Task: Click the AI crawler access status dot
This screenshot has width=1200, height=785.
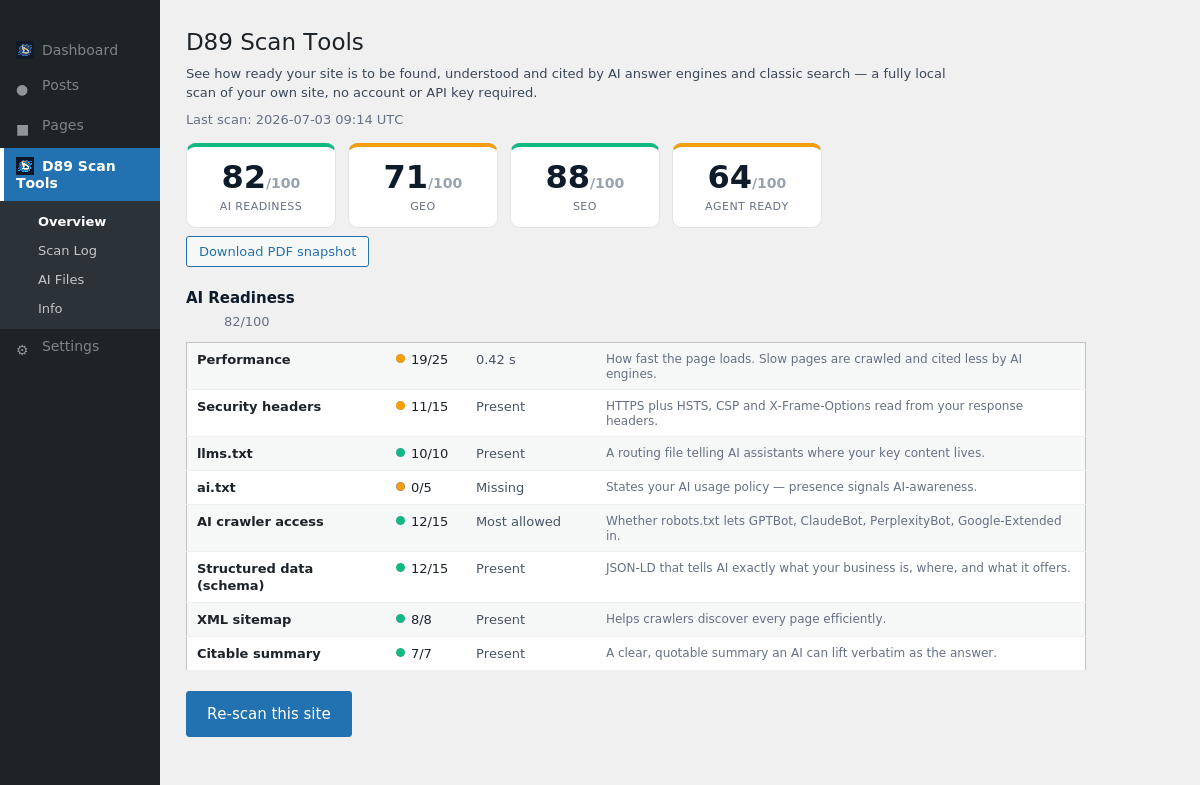Action: coord(401,521)
